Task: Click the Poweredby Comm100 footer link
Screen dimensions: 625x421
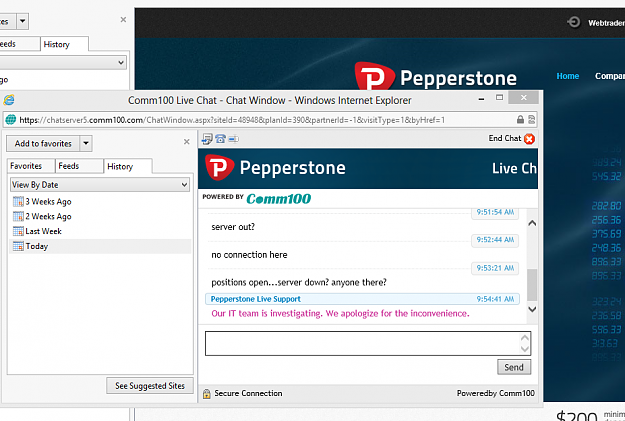Action: [495, 393]
